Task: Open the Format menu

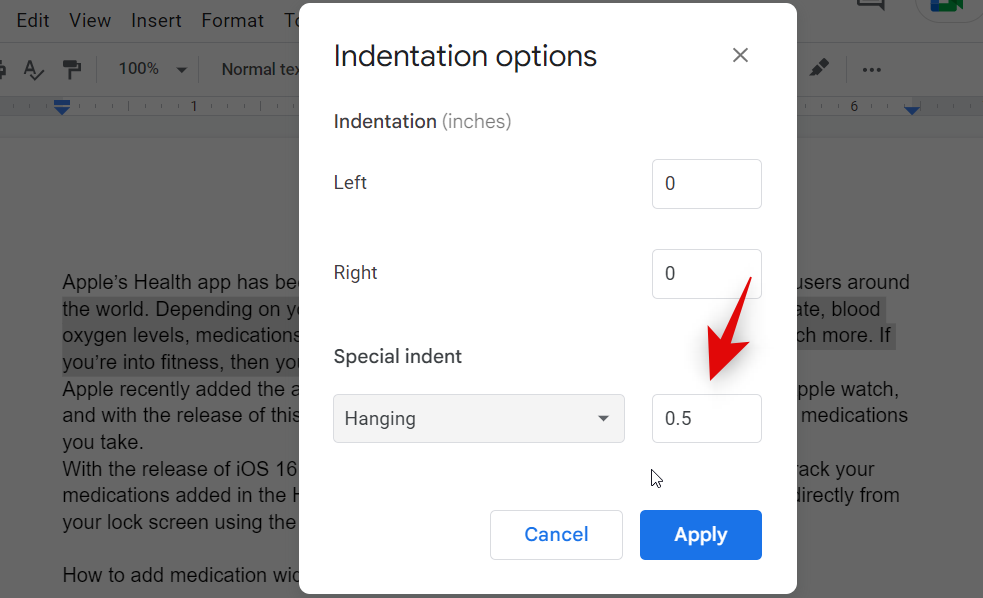Action: click(x=232, y=20)
